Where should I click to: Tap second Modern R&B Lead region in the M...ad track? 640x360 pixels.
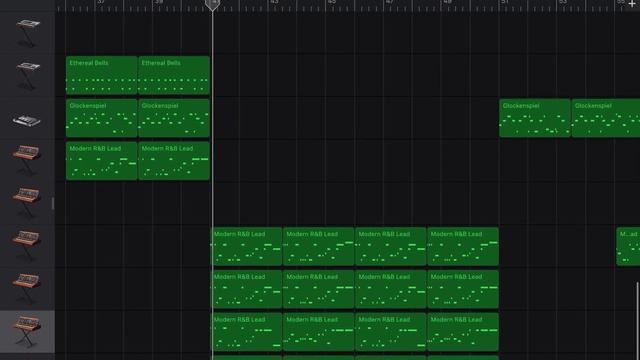[318, 247]
